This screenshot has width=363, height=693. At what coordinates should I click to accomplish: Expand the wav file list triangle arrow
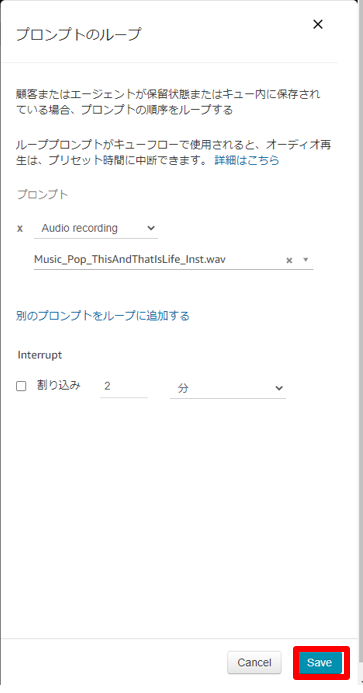pos(306,260)
